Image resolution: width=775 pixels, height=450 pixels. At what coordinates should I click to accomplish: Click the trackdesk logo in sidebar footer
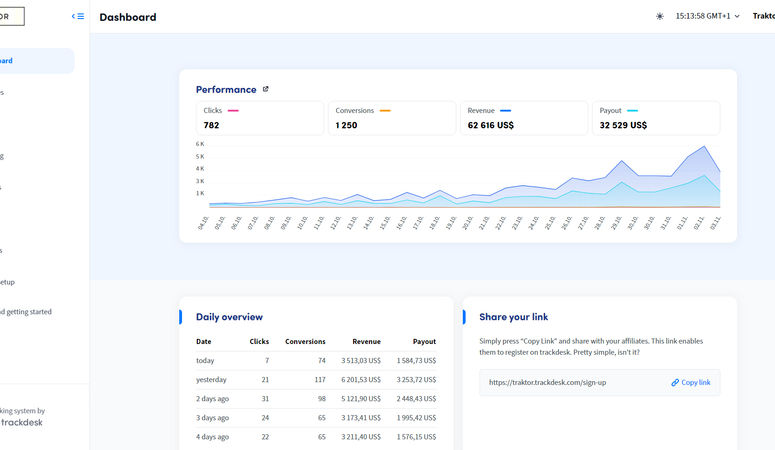(21, 422)
